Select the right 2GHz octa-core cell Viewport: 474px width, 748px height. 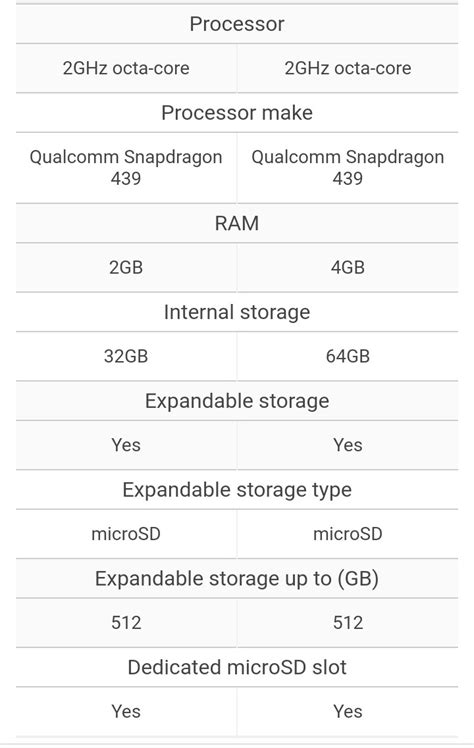pos(348,68)
